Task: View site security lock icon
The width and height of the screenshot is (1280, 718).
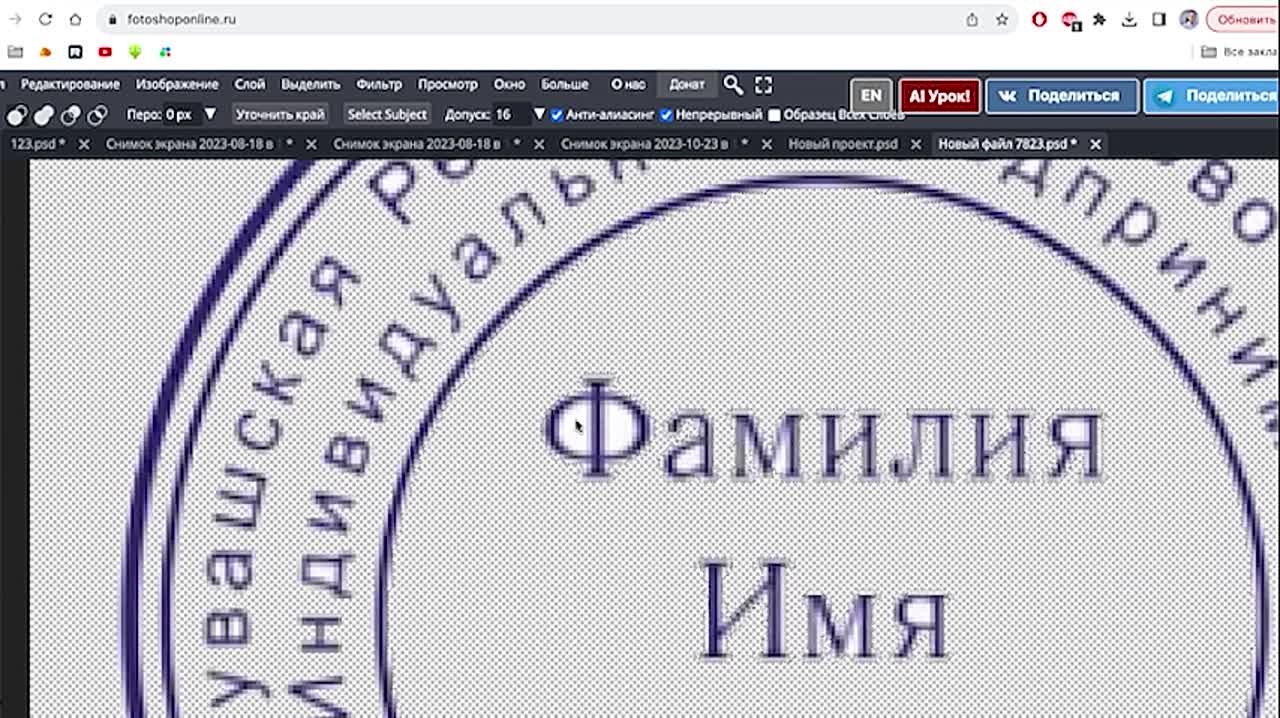Action: tap(112, 19)
